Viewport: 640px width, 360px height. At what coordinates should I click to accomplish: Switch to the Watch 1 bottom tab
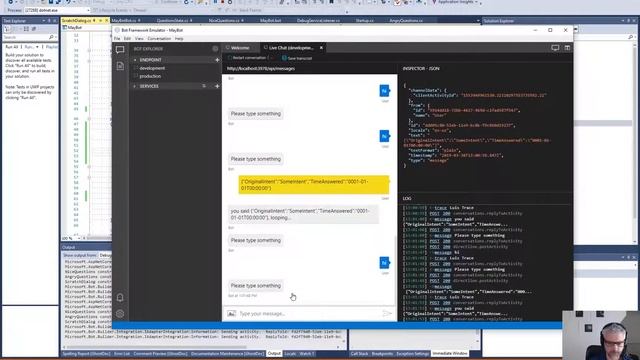click(307, 353)
